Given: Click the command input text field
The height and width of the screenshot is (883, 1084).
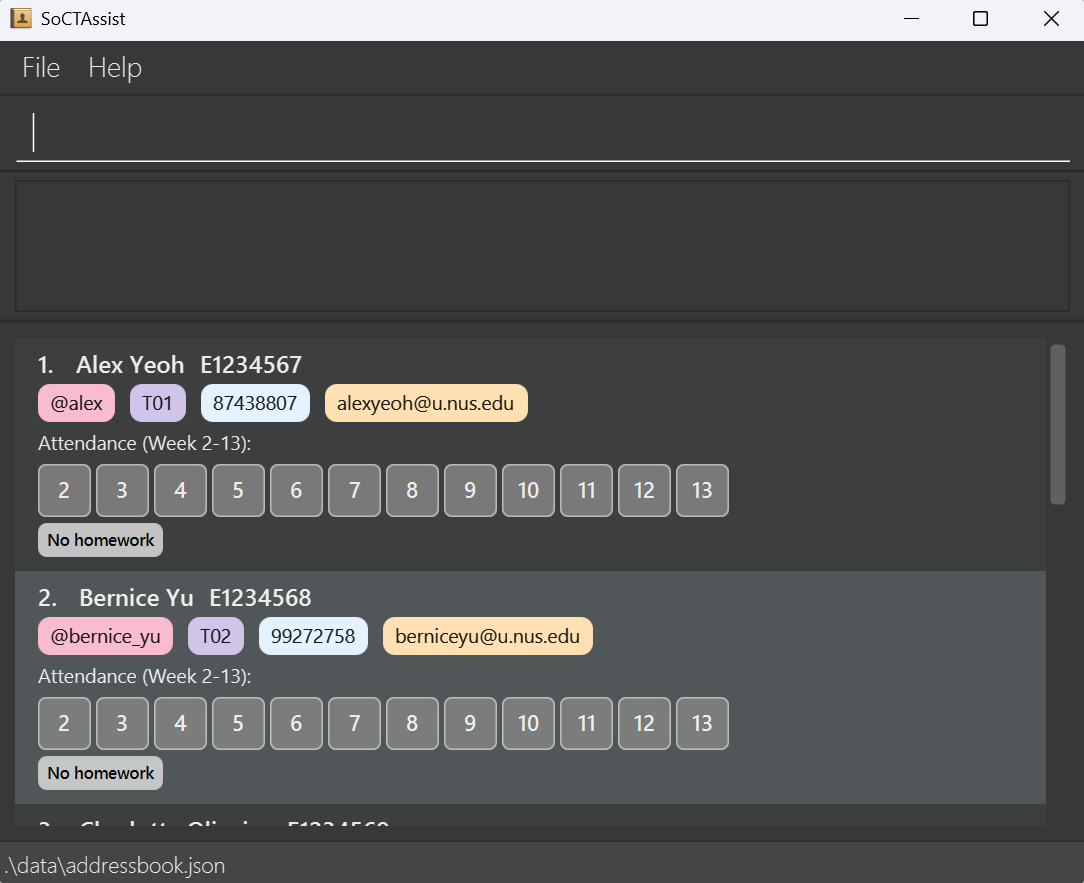Looking at the screenshot, I should [543, 133].
